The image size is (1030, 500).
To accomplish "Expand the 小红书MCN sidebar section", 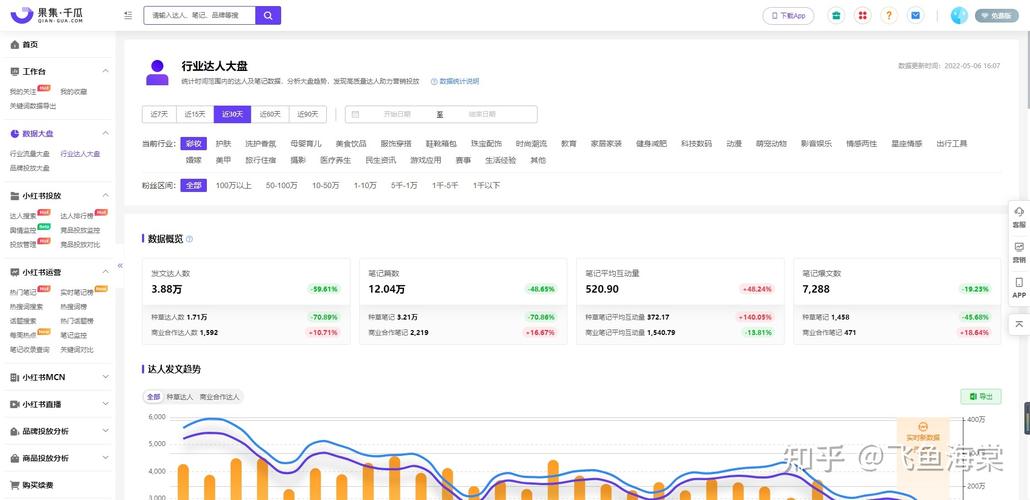I will [x=106, y=377].
